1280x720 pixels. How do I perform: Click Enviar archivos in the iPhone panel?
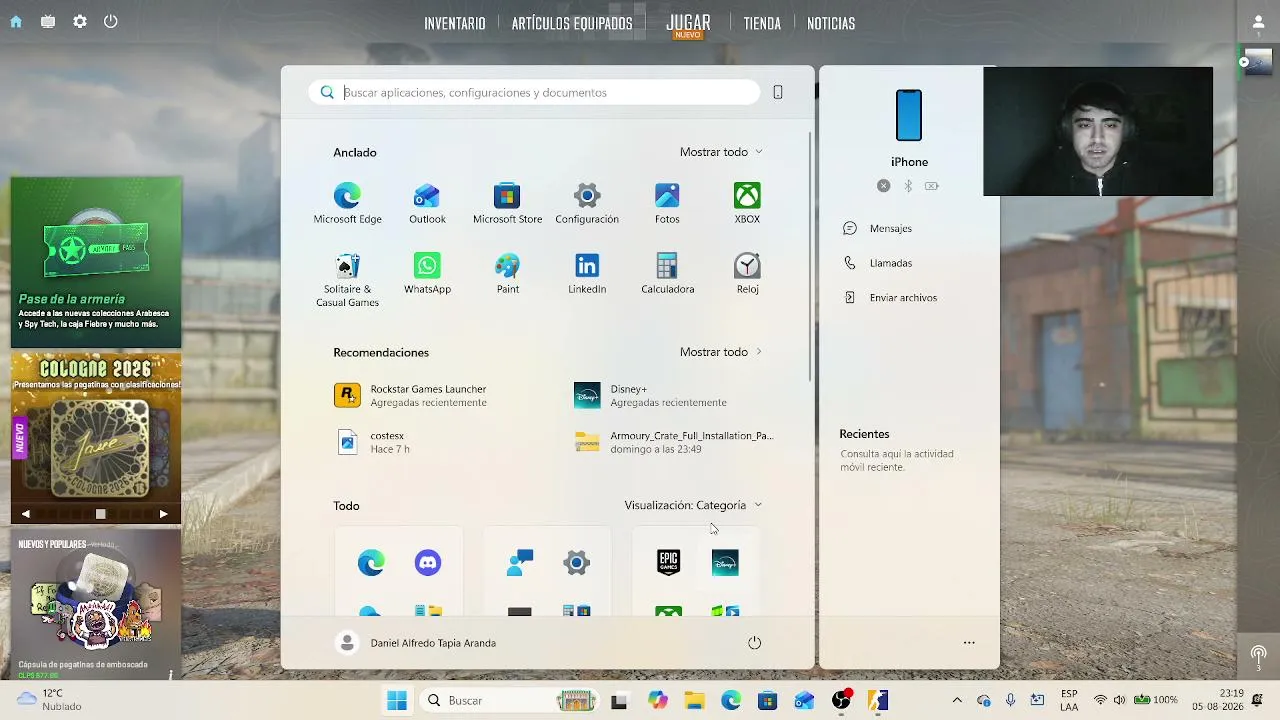(x=891, y=298)
